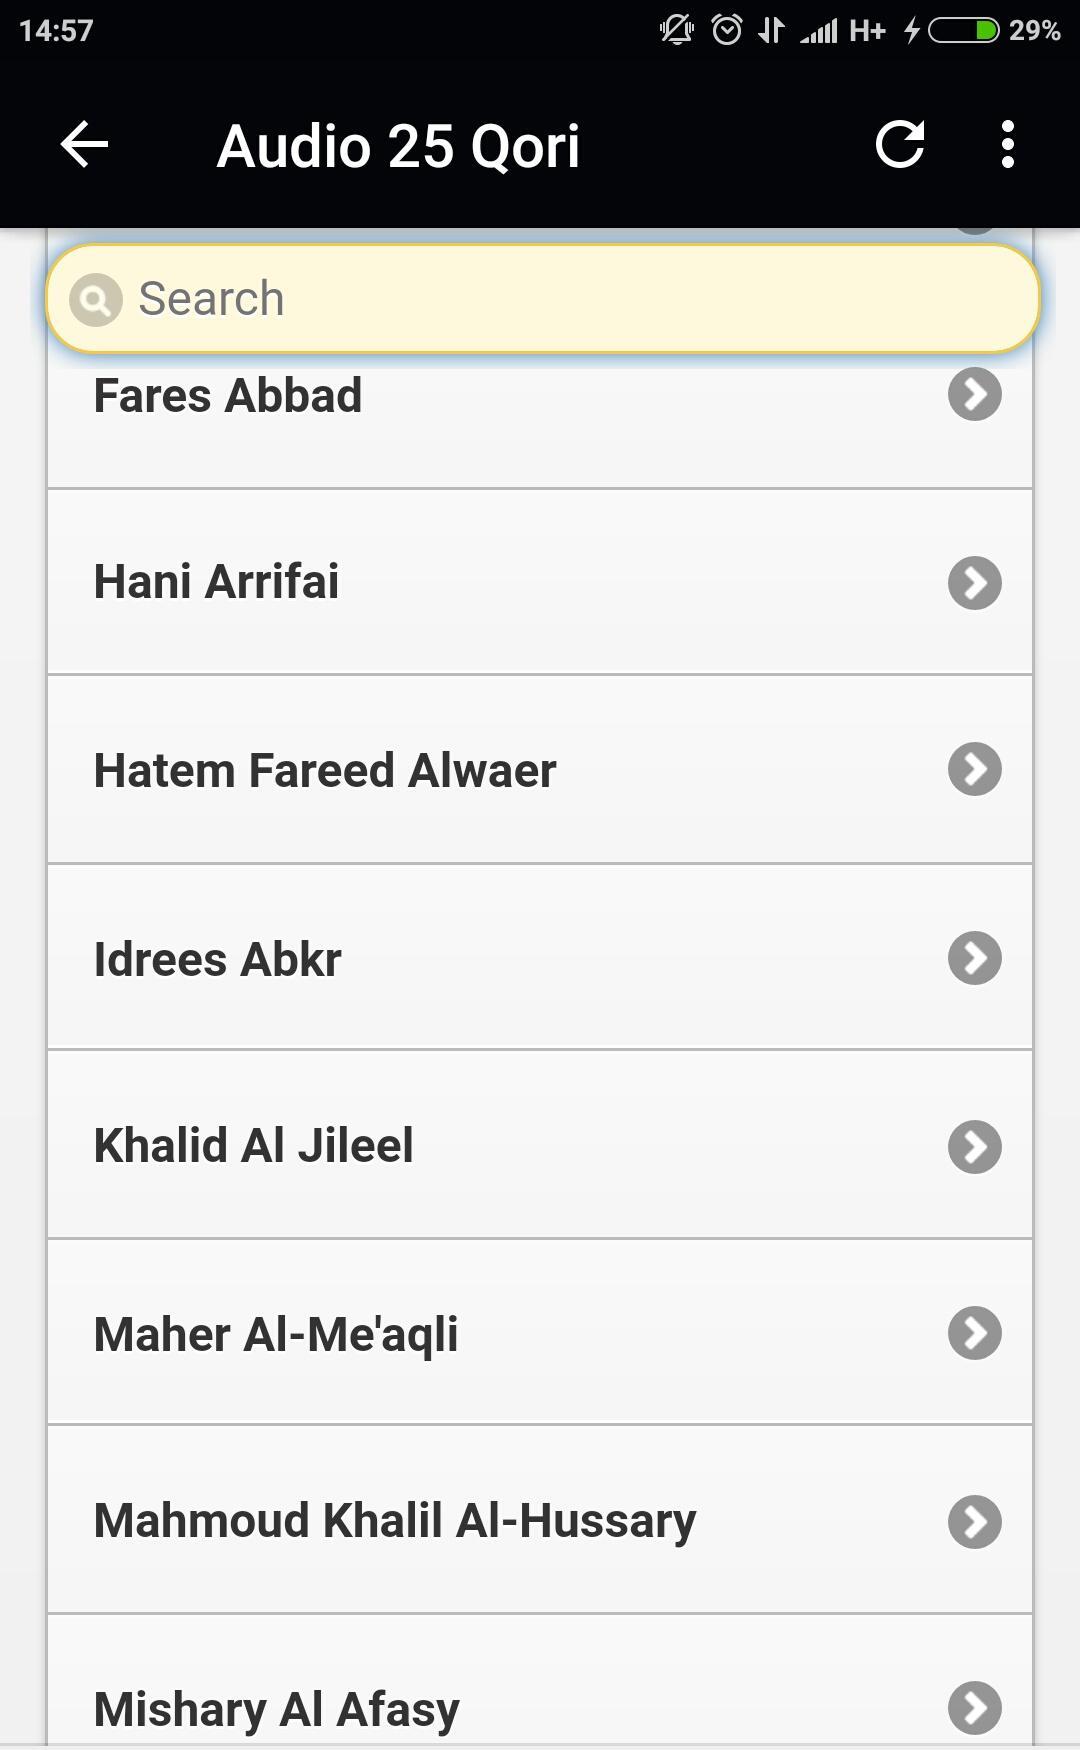The width and height of the screenshot is (1080, 1750).
Task: Select Hatem Fareed Alwaer from list
Action: tap(540, 770)
